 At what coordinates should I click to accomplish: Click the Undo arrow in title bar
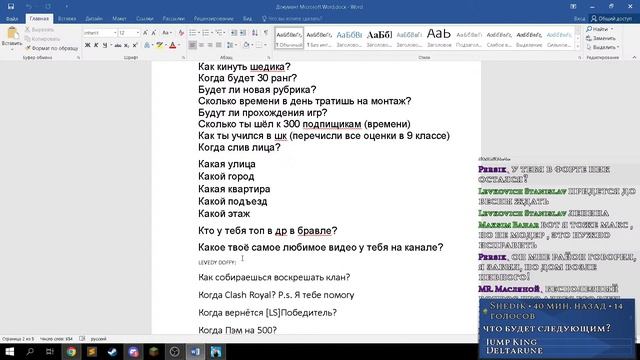click(29, 7)
